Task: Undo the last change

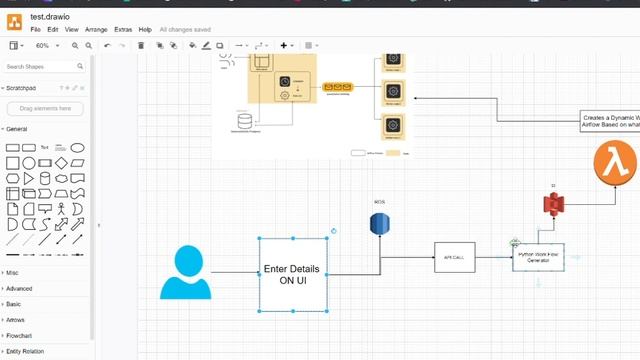Action: [107, 46]
